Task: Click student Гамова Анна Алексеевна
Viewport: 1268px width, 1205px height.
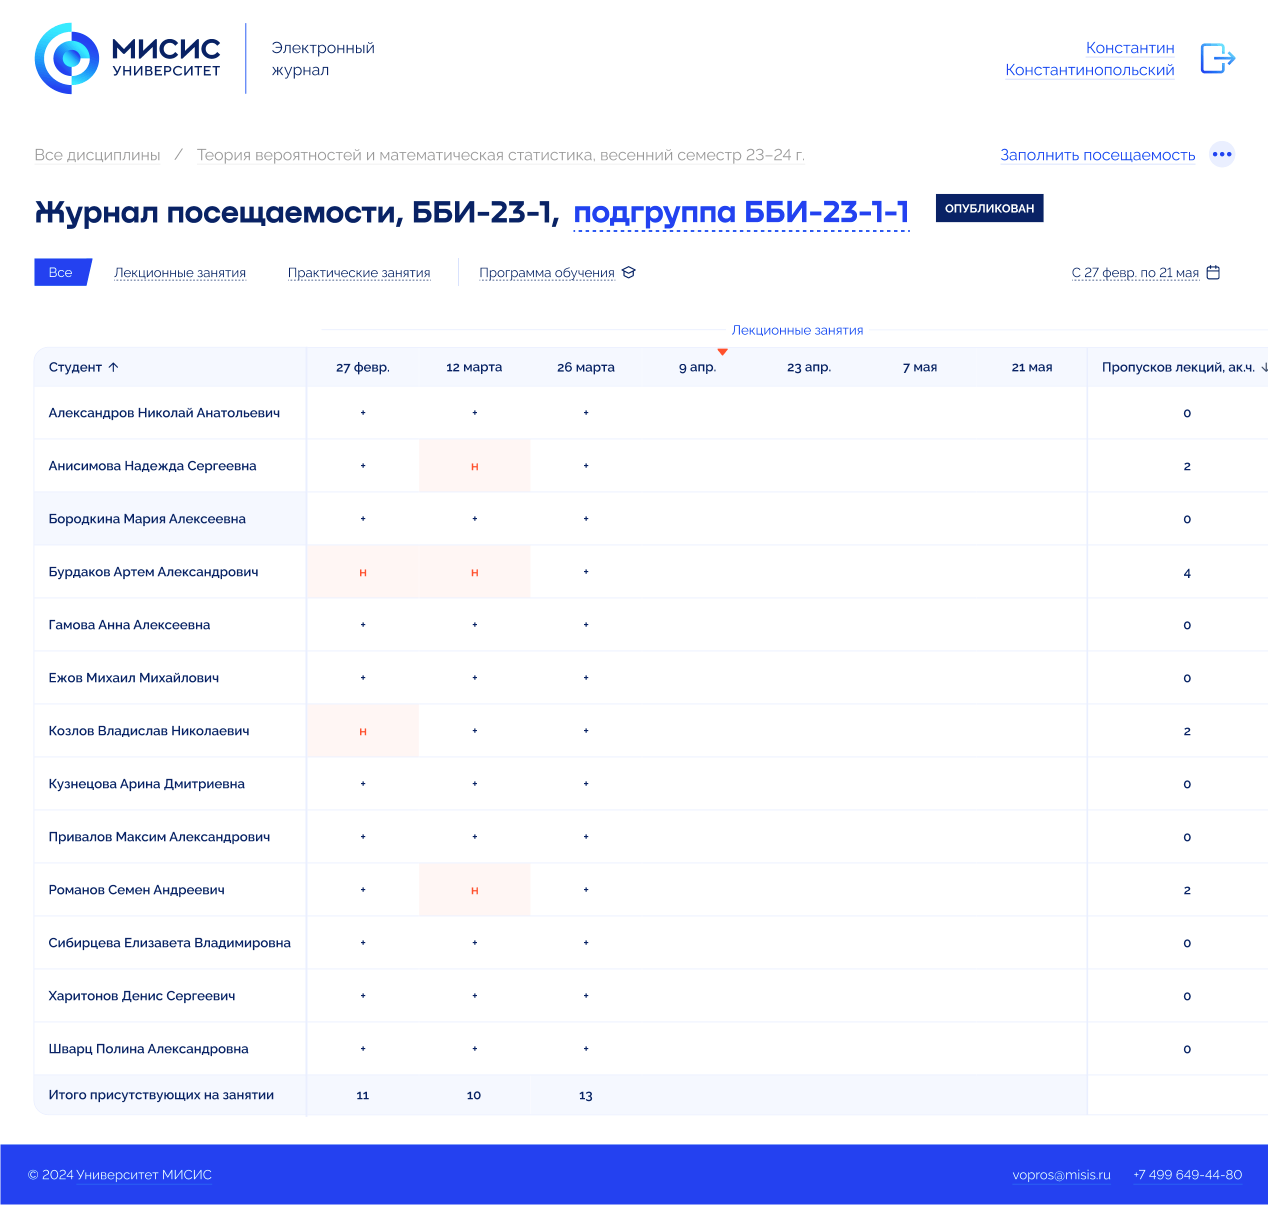Action: click(x=129, y=625)
